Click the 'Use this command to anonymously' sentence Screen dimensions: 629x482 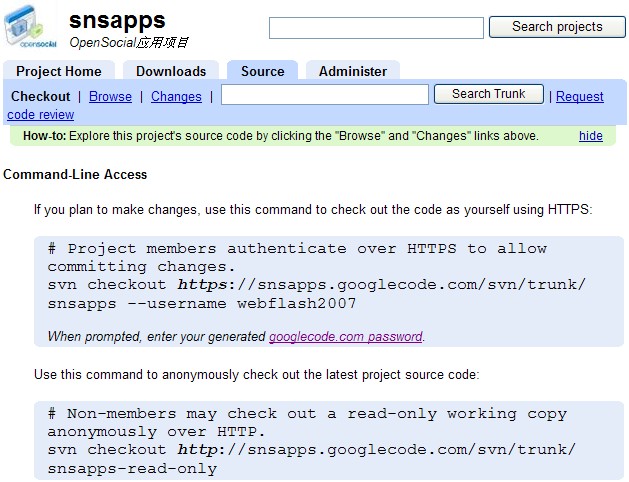(257, 375)
